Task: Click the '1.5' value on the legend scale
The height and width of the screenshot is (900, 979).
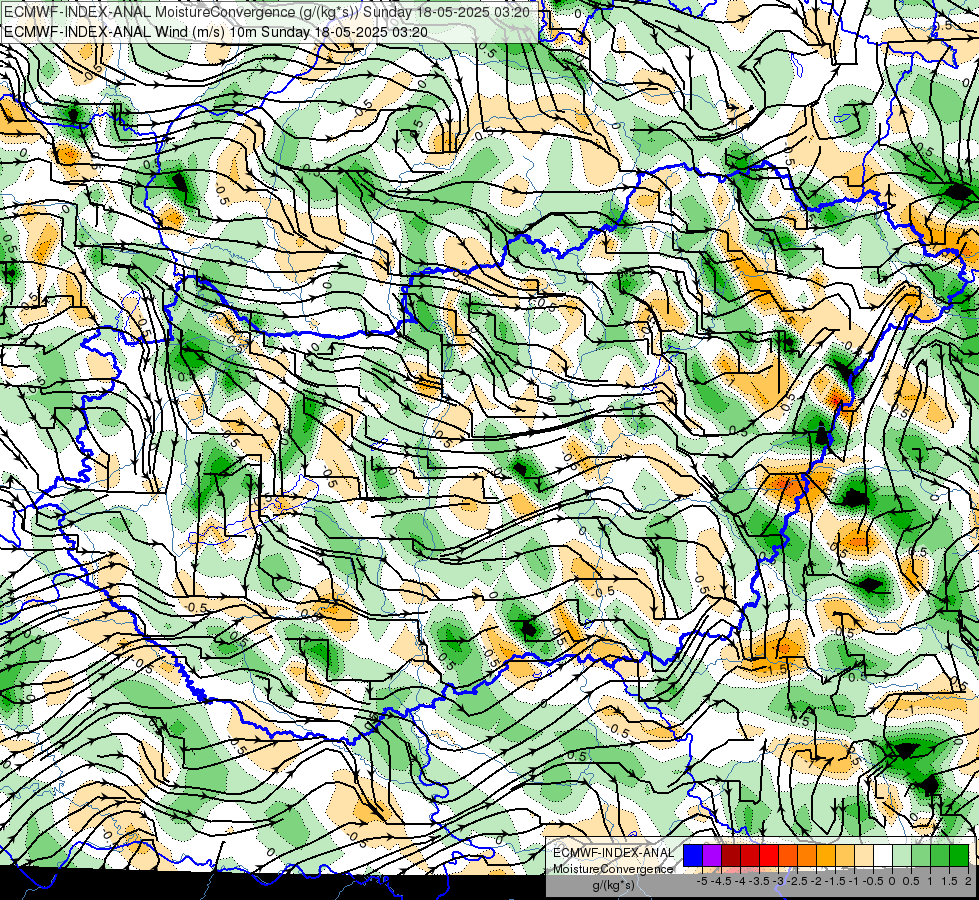Action: [x=949, y=881]
